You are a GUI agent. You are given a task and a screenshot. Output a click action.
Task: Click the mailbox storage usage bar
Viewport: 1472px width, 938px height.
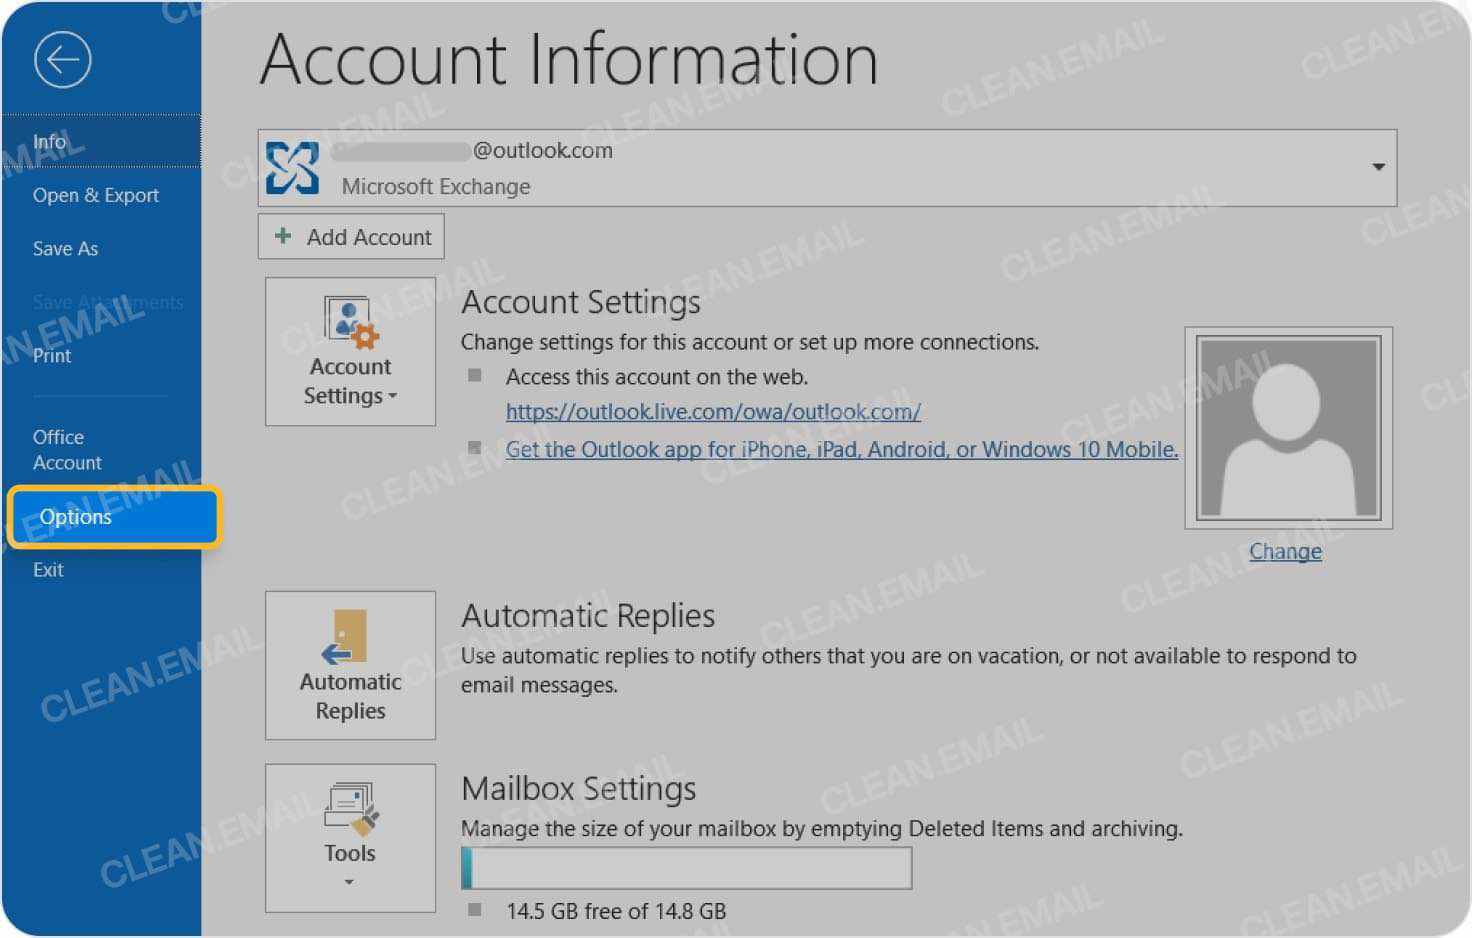686,867
